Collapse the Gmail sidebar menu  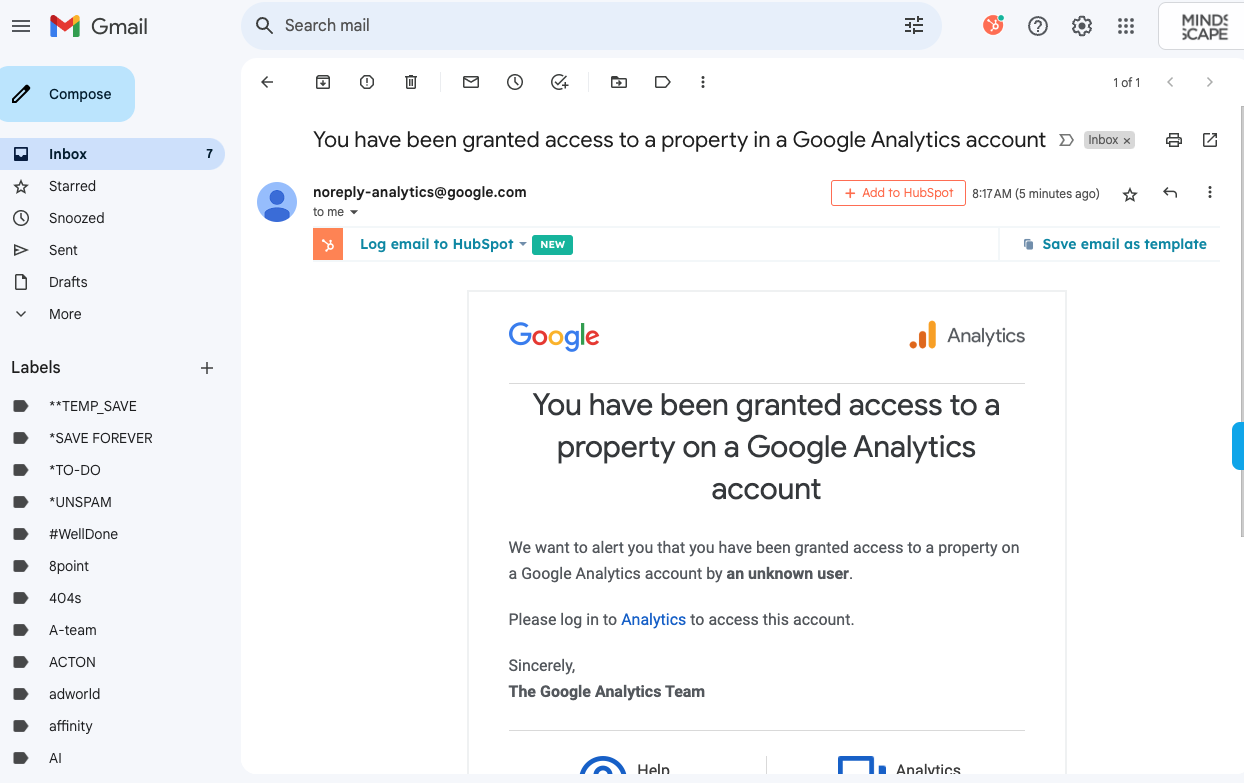click(20, 25)
